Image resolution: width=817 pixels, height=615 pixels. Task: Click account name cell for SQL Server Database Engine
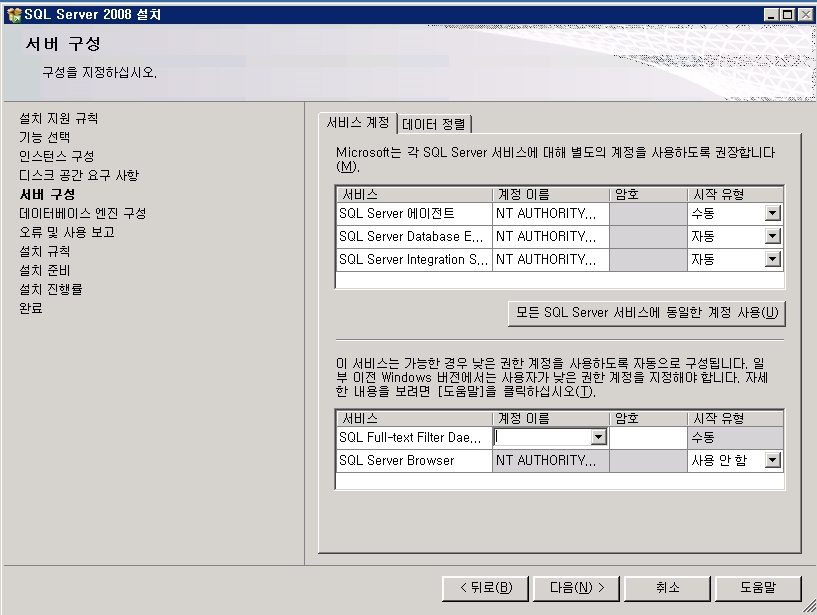(x=551, y=236)
